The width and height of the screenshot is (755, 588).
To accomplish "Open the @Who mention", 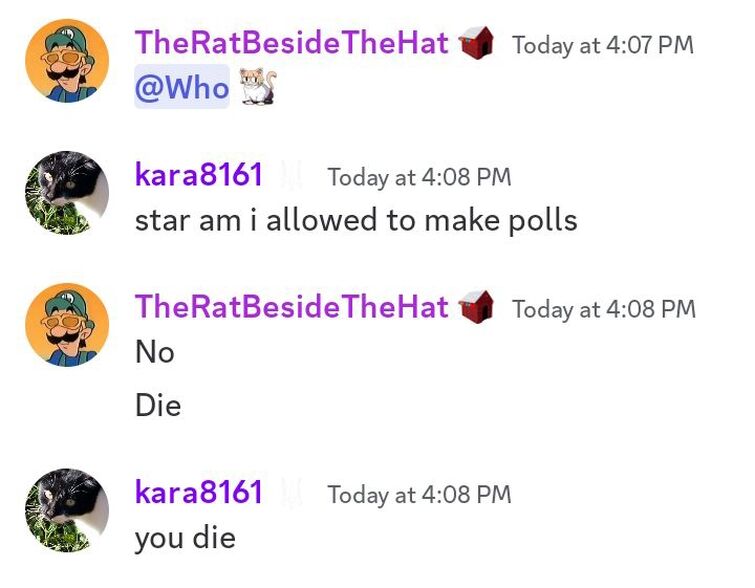I will (182, 87).
